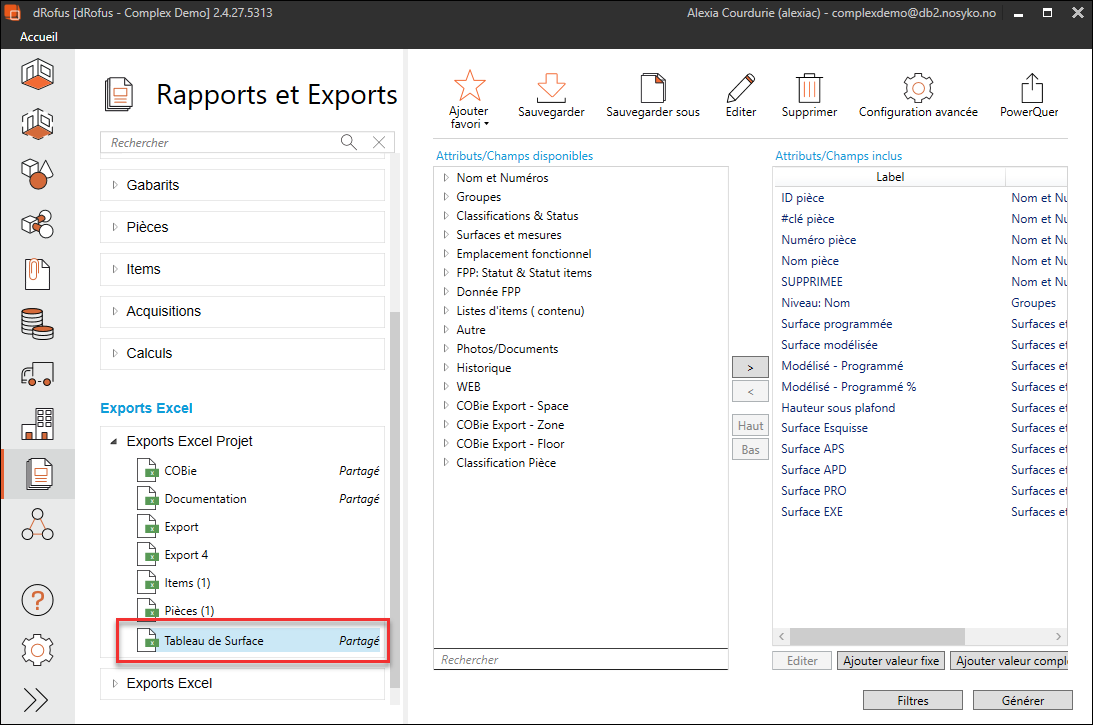The height and width of the screenshot is (725, 1093).
Task: Click the Ajouter valeur fixe button
Action: (x=890, y=661)
